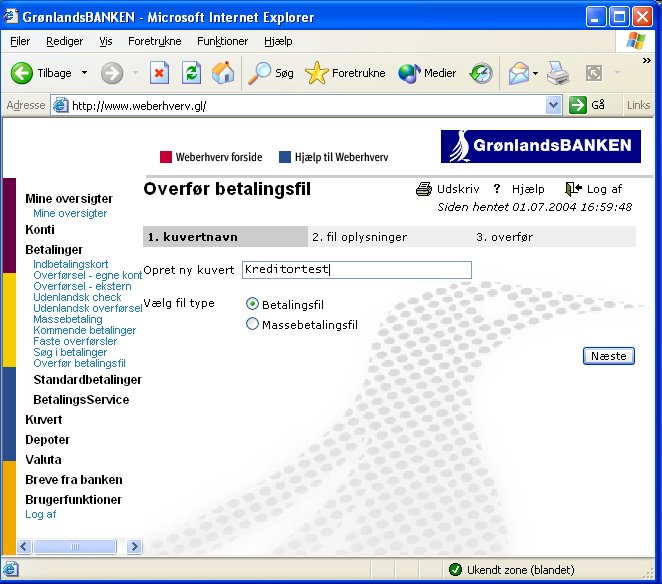Click the greyed-out resize toolbar icon
Screen dimensions: 662x584
click(x=594, y=73)
